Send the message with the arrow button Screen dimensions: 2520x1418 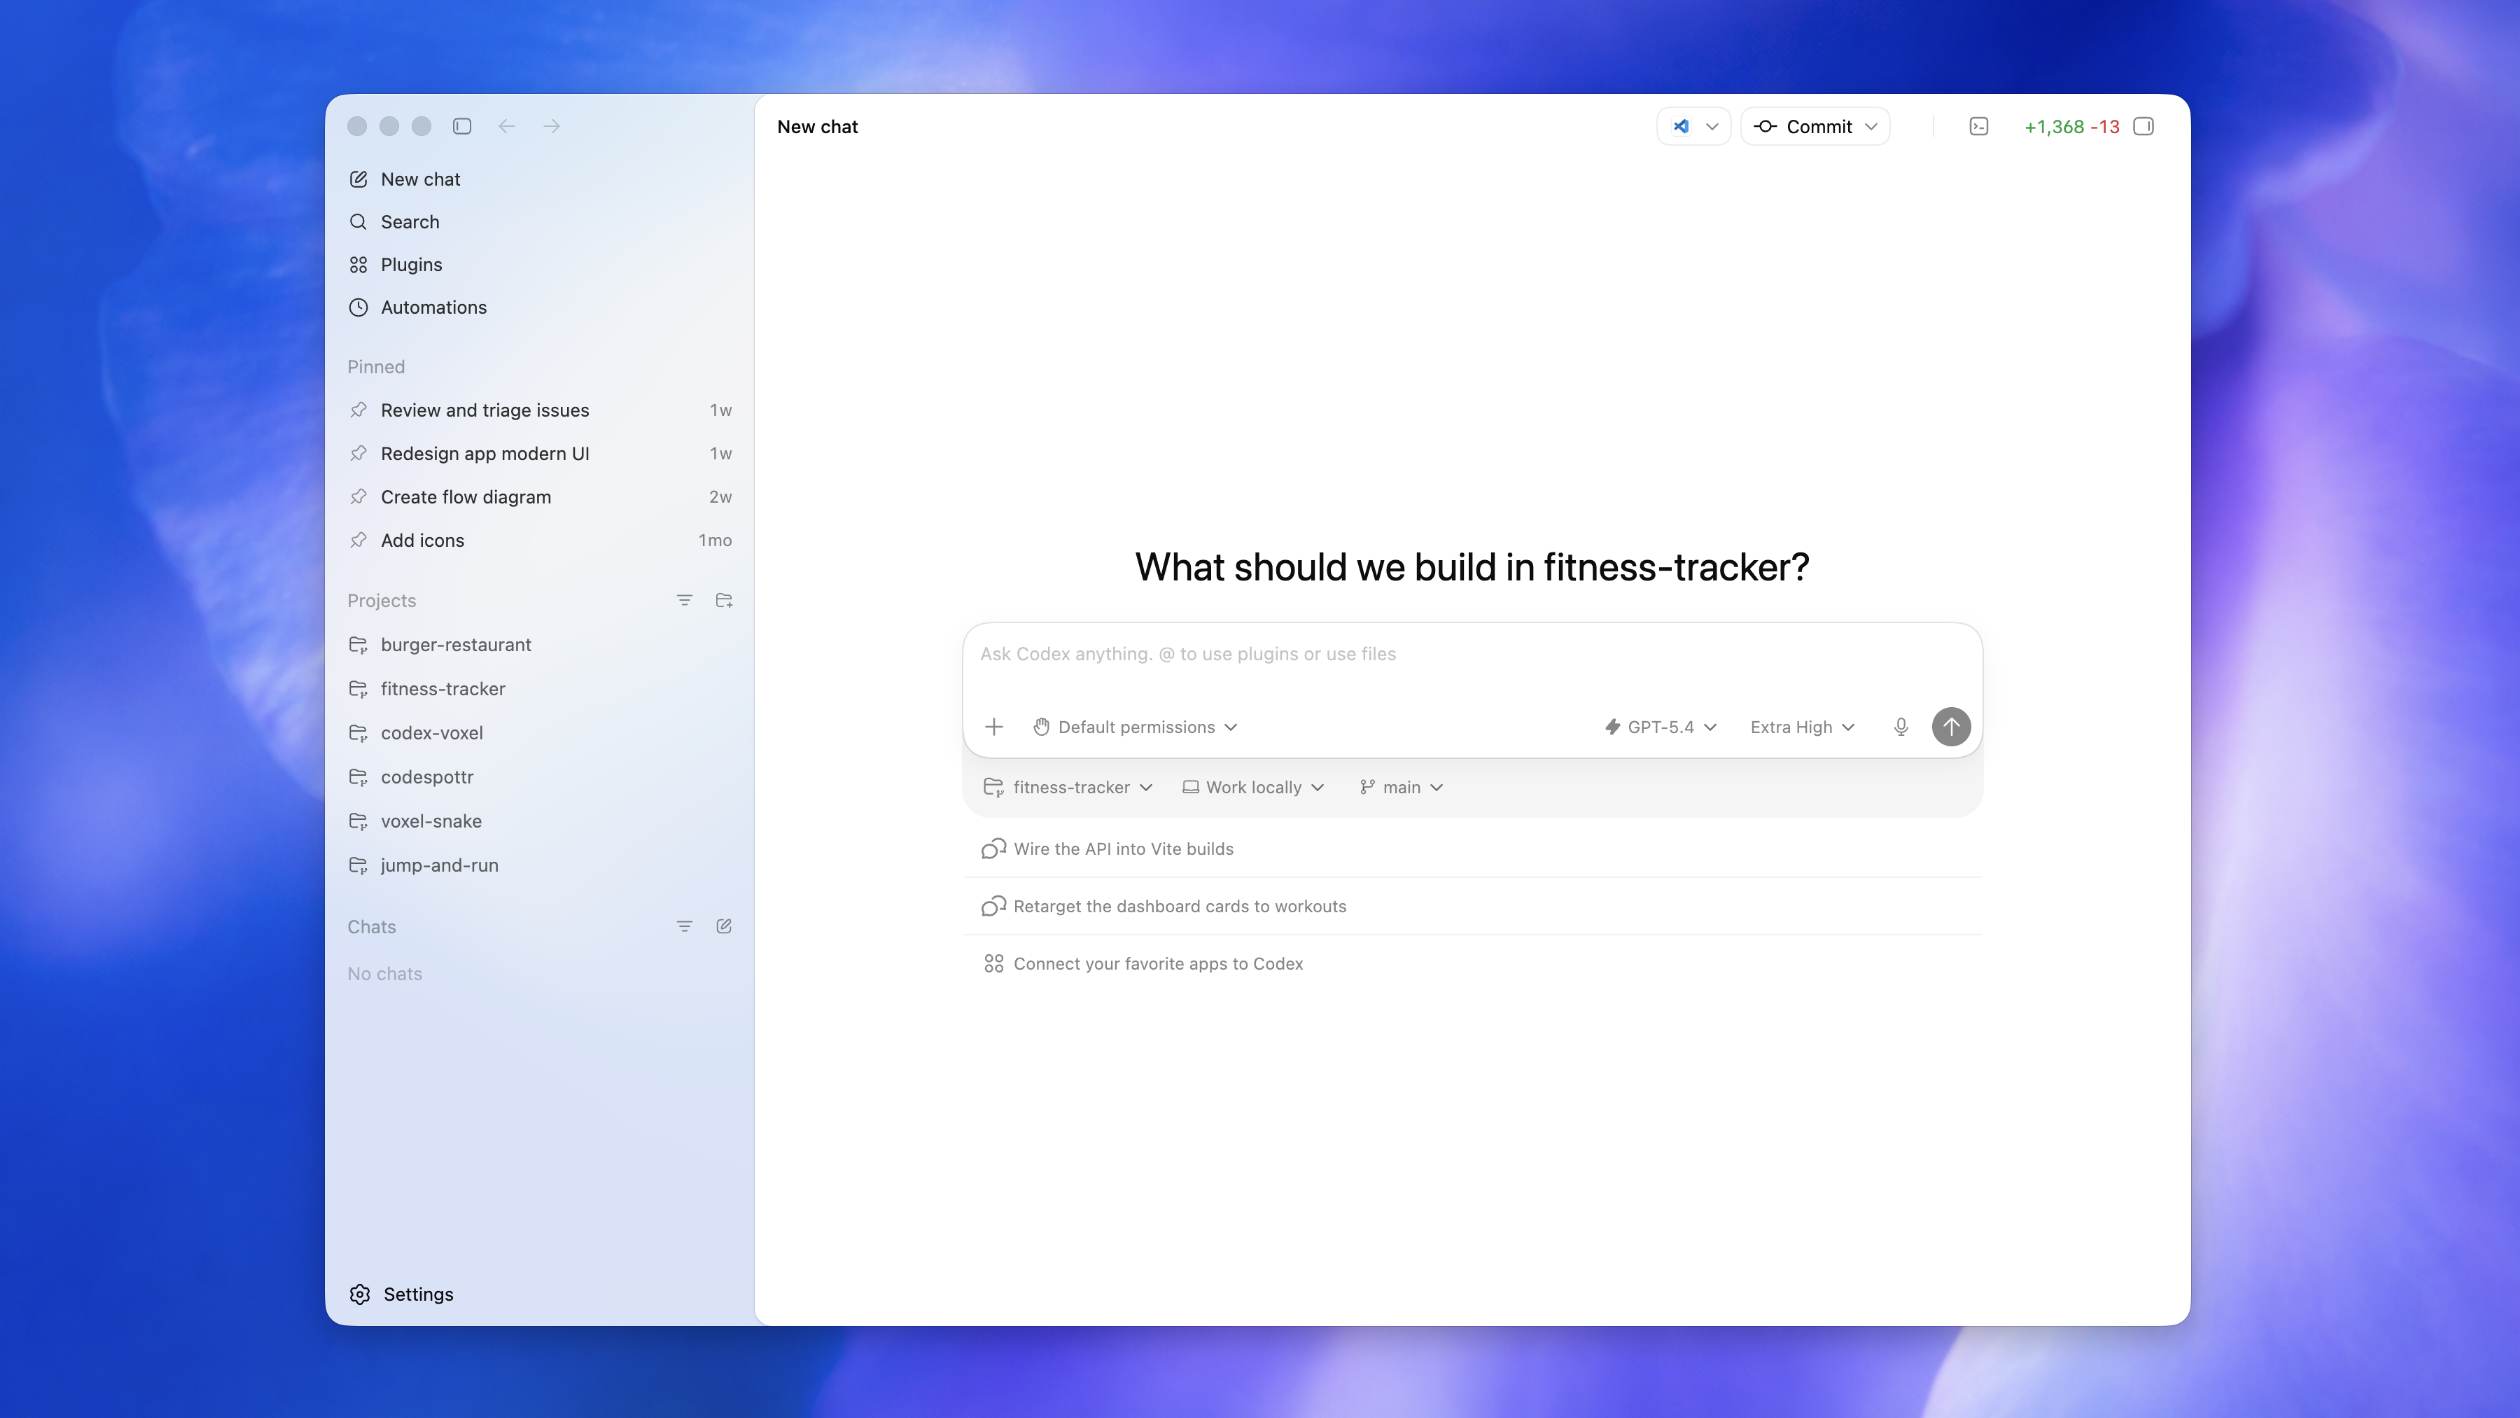pyautogui.click(x=1951, y=727)
